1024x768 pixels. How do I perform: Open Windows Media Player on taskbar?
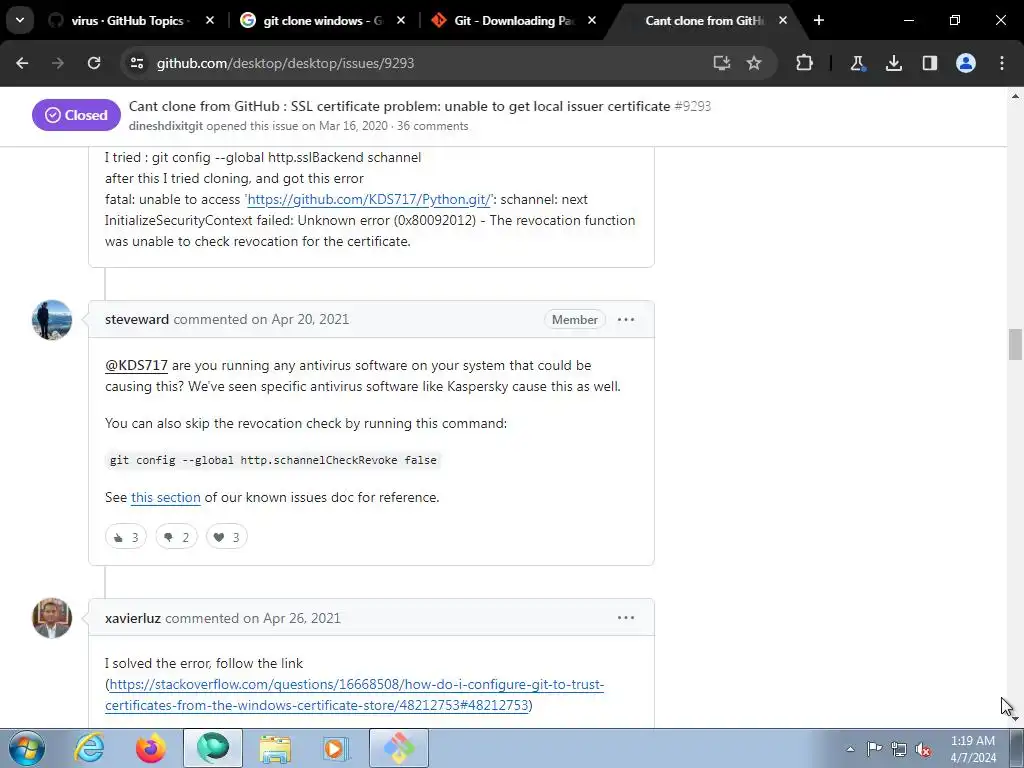point(337,748)
